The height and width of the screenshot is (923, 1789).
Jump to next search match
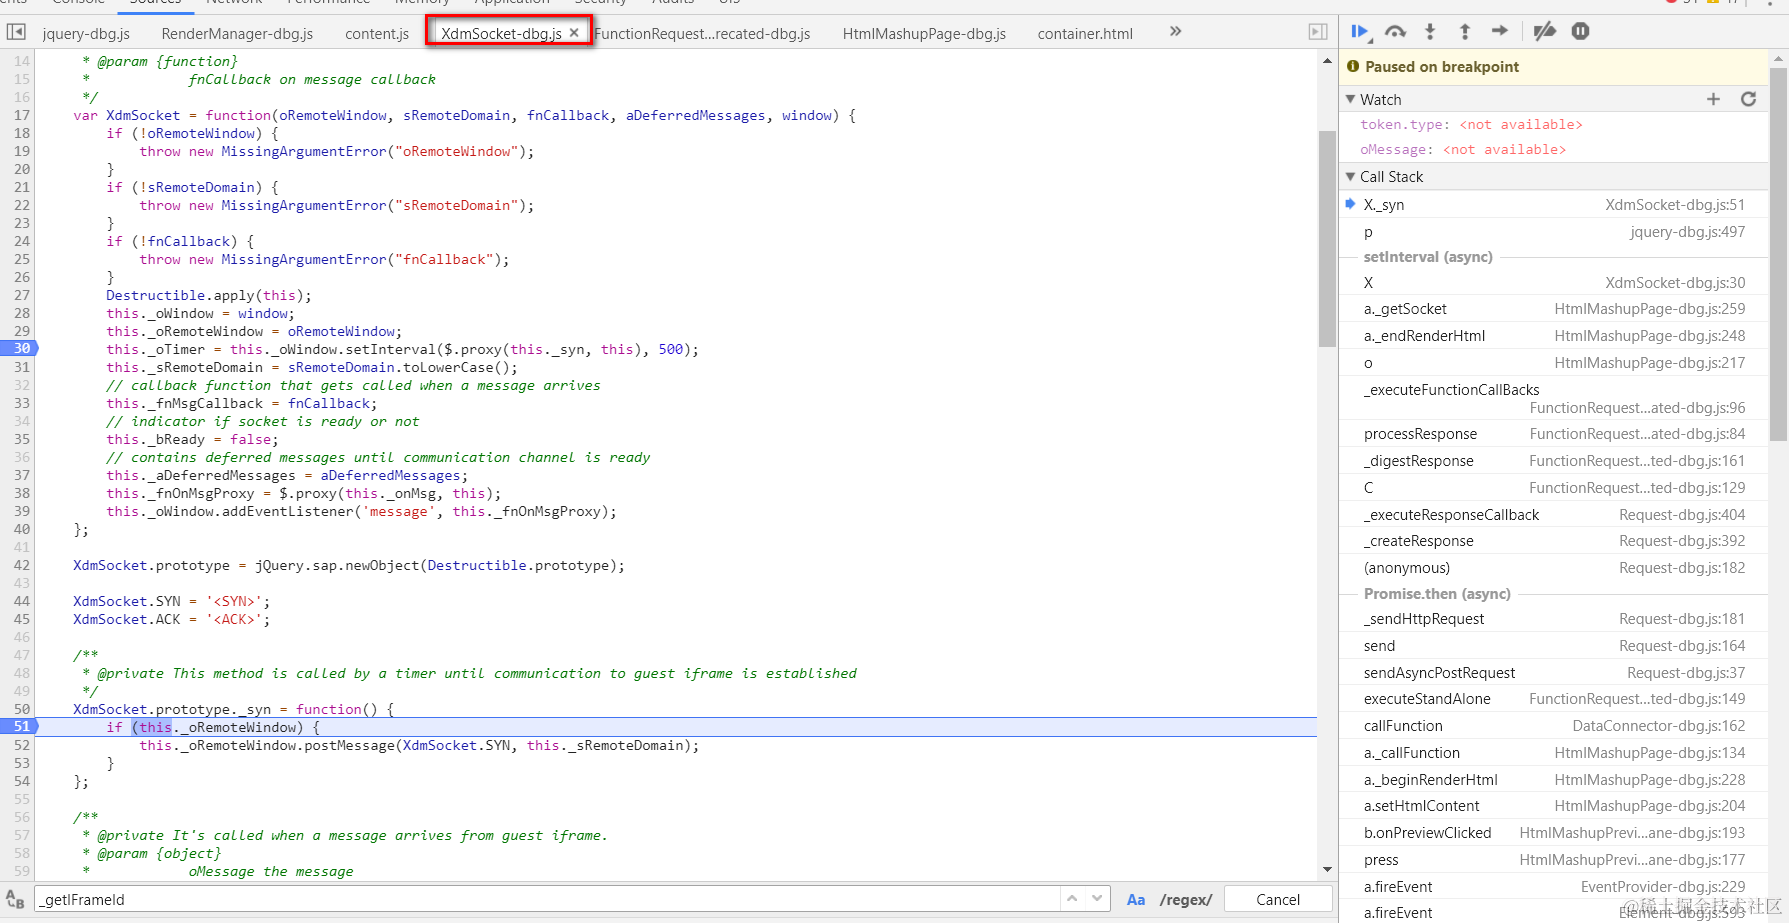point(1097,899)
